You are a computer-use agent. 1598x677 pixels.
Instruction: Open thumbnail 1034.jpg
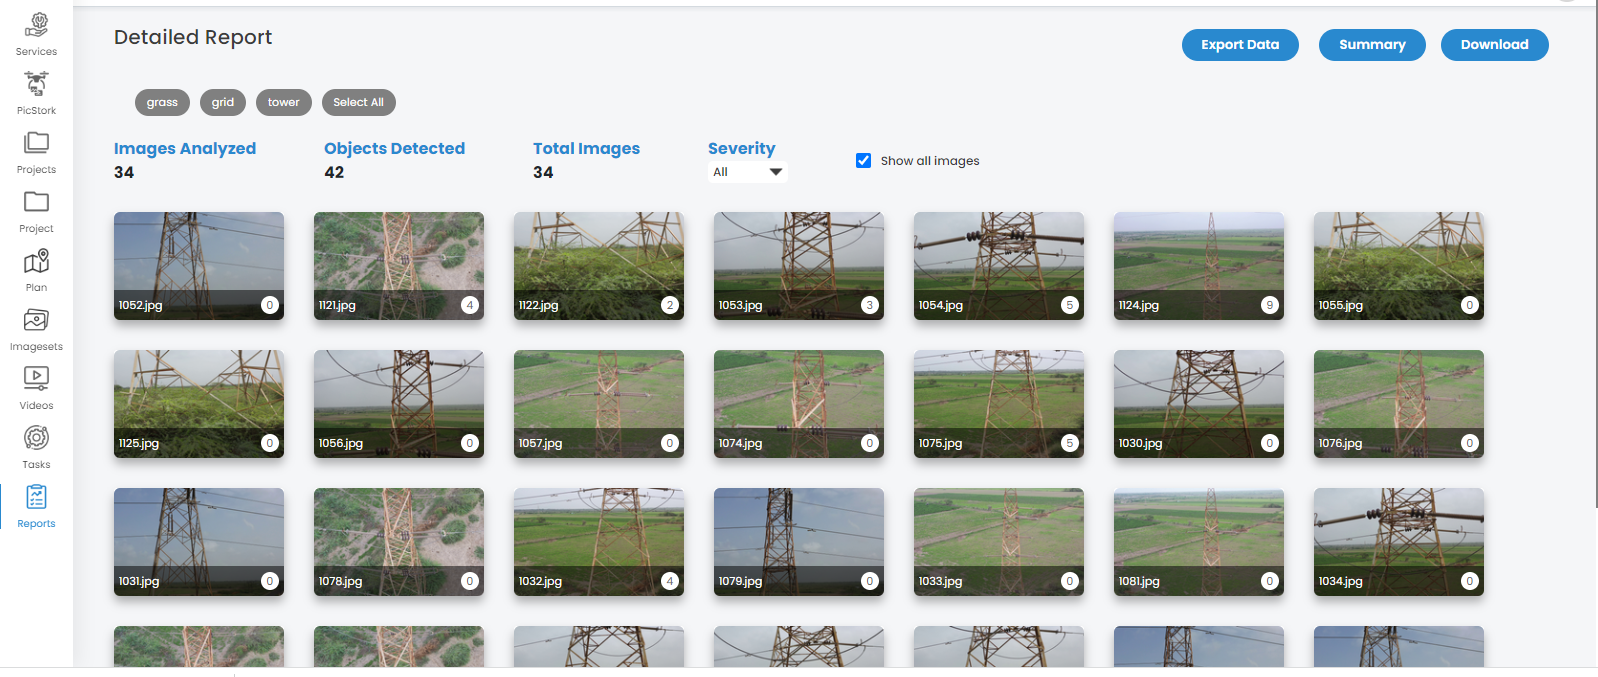point(1399,542)
